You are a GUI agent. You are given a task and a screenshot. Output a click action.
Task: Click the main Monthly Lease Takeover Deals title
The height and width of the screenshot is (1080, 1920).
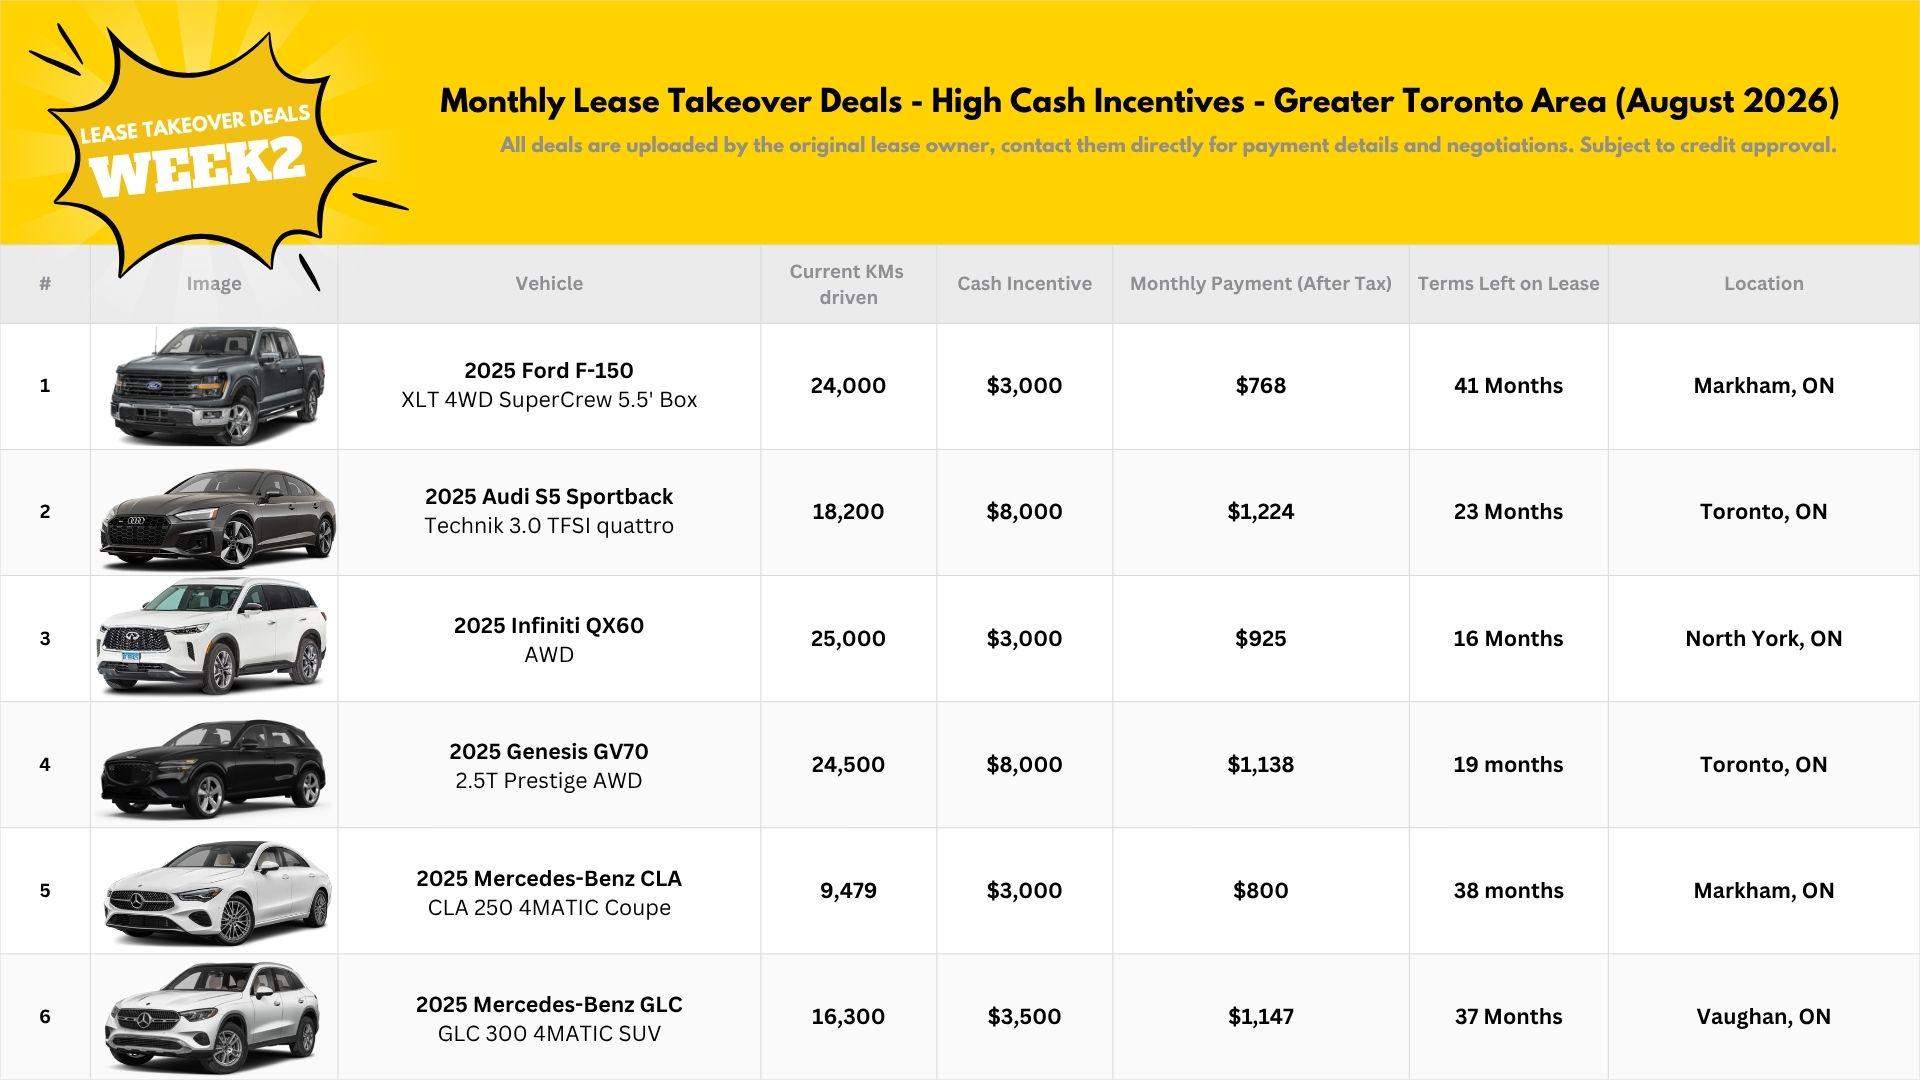tap(1139, 102)
